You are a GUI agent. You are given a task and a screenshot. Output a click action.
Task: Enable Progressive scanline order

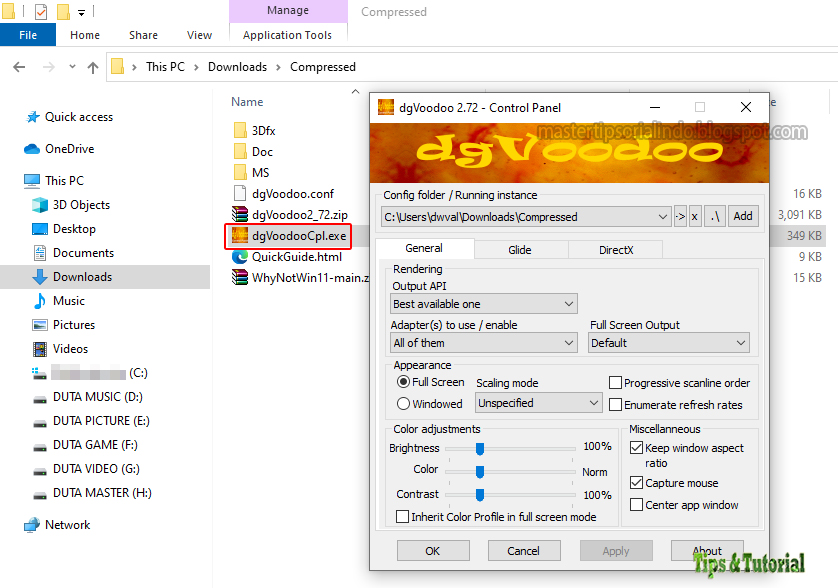[616, 382]
